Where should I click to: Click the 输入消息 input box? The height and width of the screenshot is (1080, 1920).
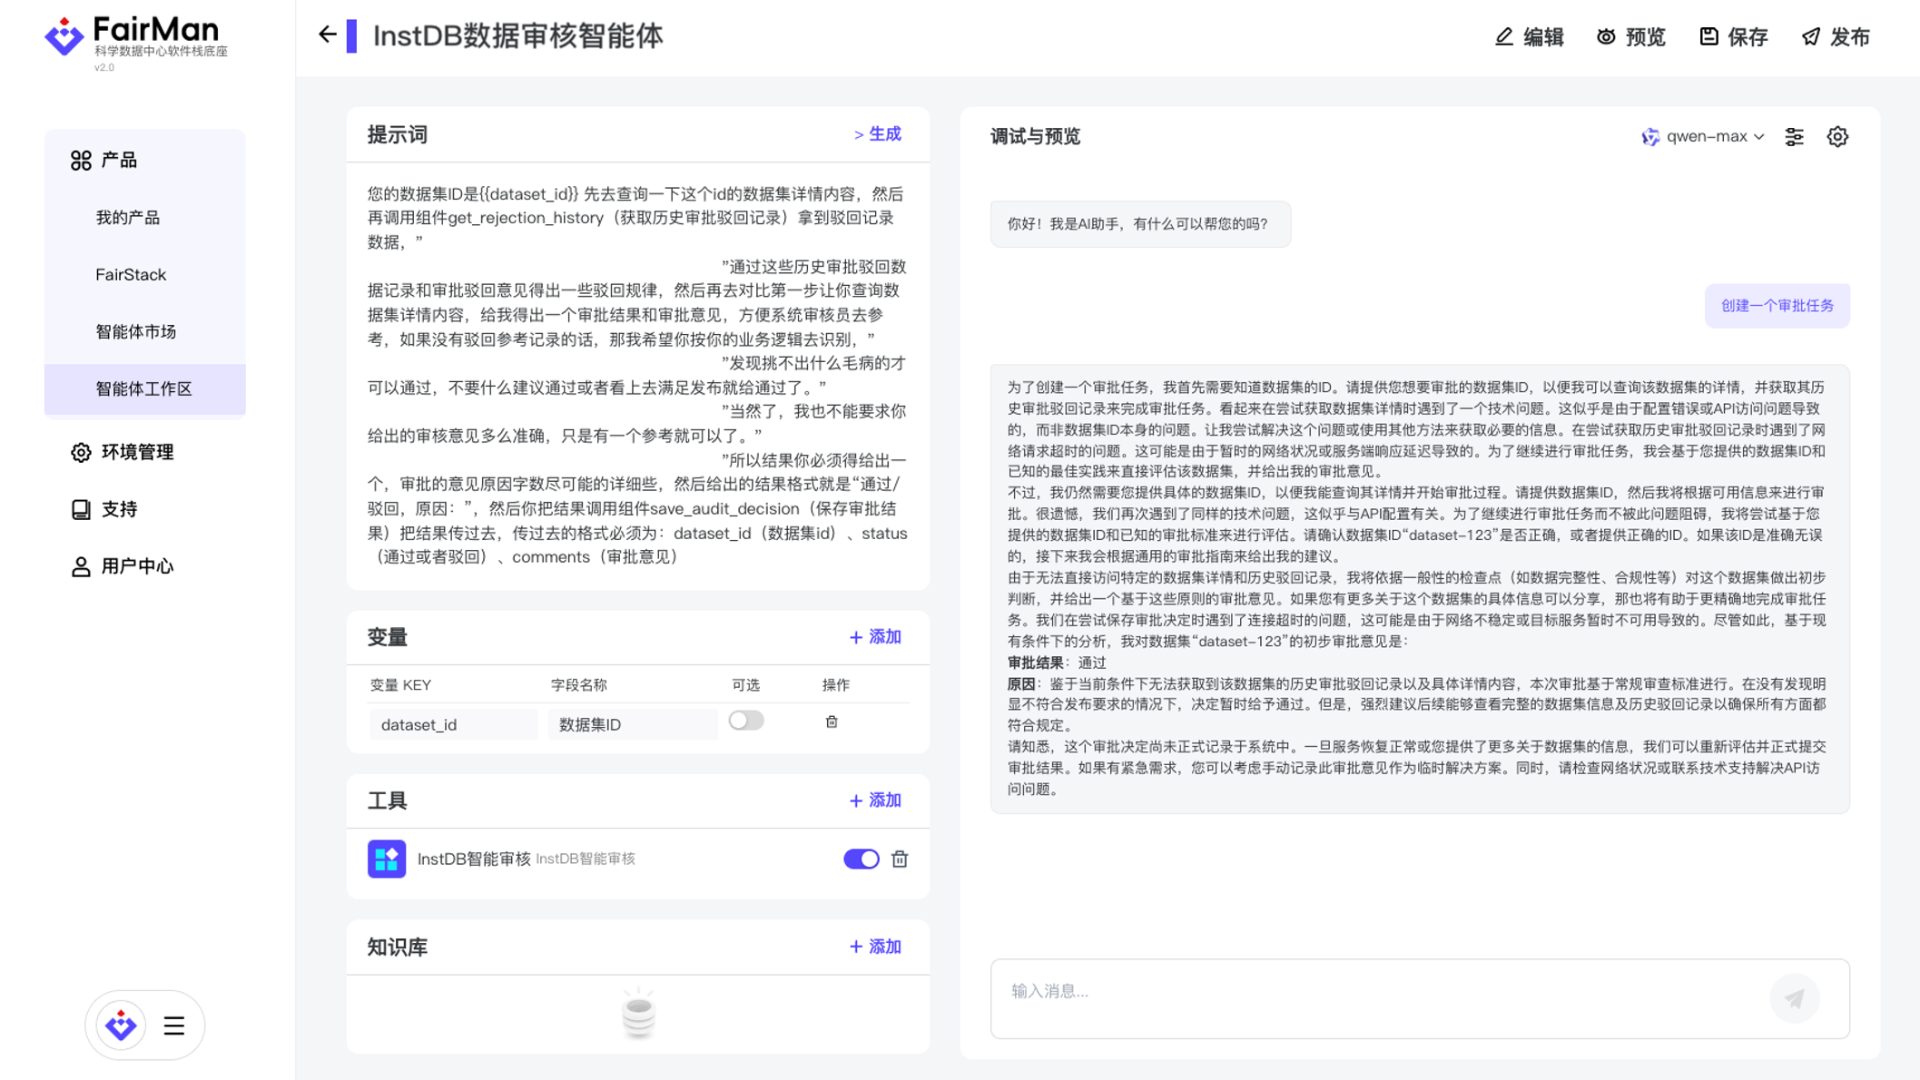point(1380,992)
